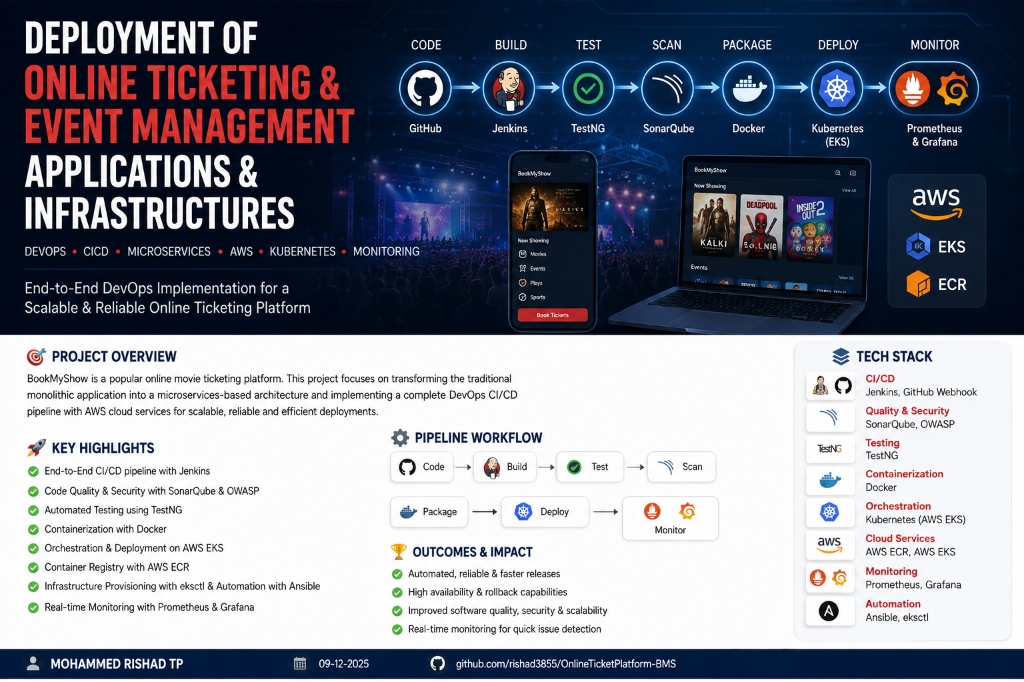Click the KUBERNETES tag under the title
The image size is (1024, 682).
pos(302,252)
